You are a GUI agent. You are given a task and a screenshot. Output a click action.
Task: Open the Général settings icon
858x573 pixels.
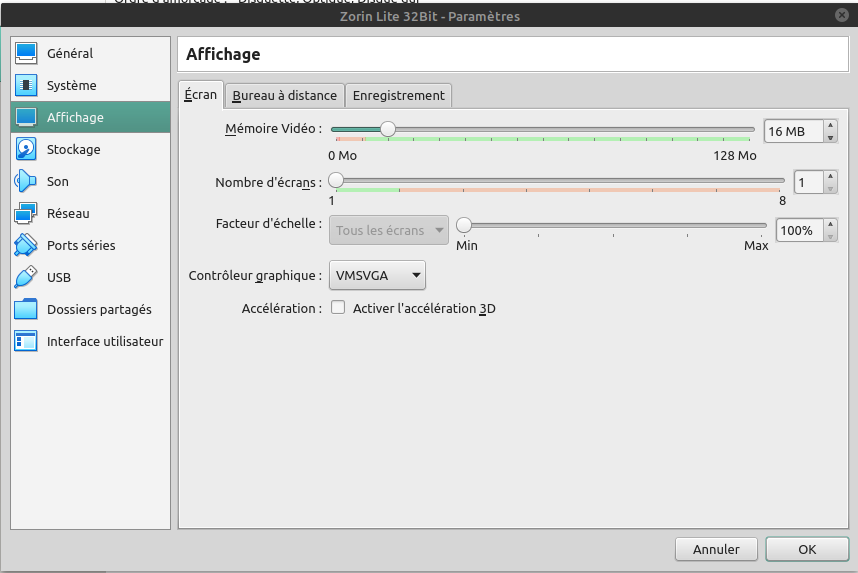[26, 54]
